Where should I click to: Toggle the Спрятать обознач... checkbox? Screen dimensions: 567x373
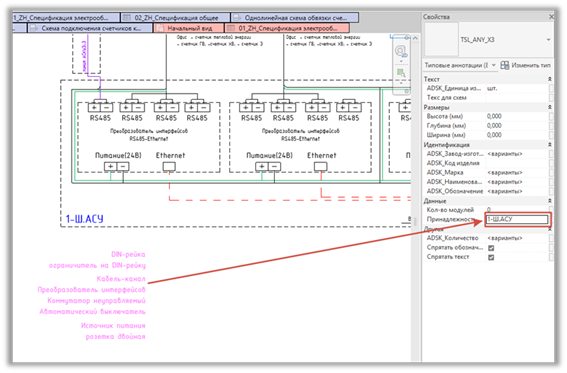click(x=491, y=248)
